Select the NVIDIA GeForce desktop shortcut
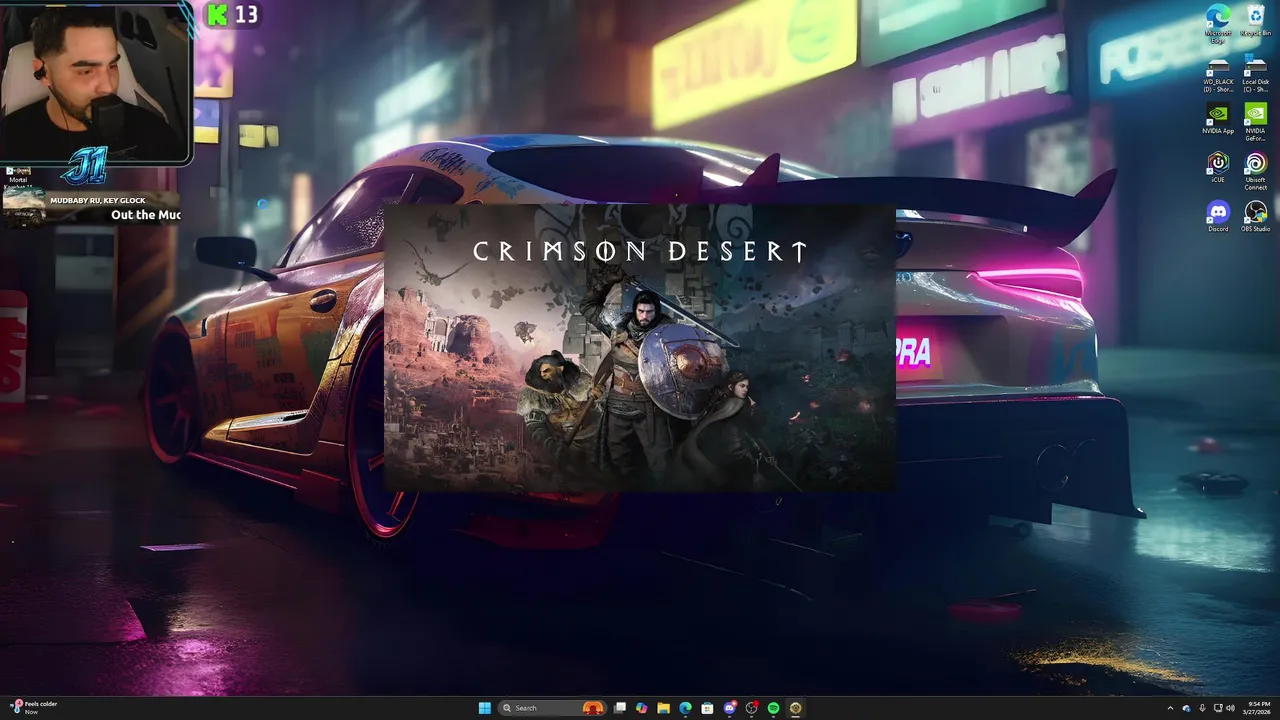The width and height of the screenshot is (1280, 720). point(1255,122)
